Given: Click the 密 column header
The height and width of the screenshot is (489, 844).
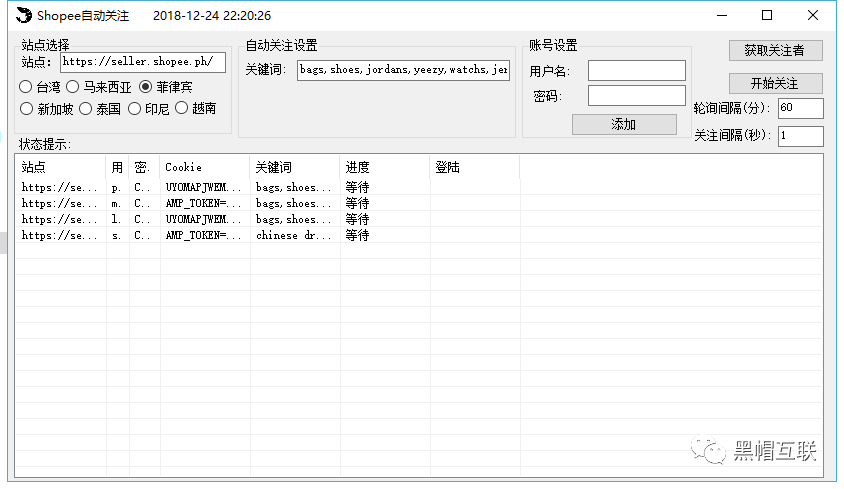Looking at the screenshot, I should pos(144,167).
